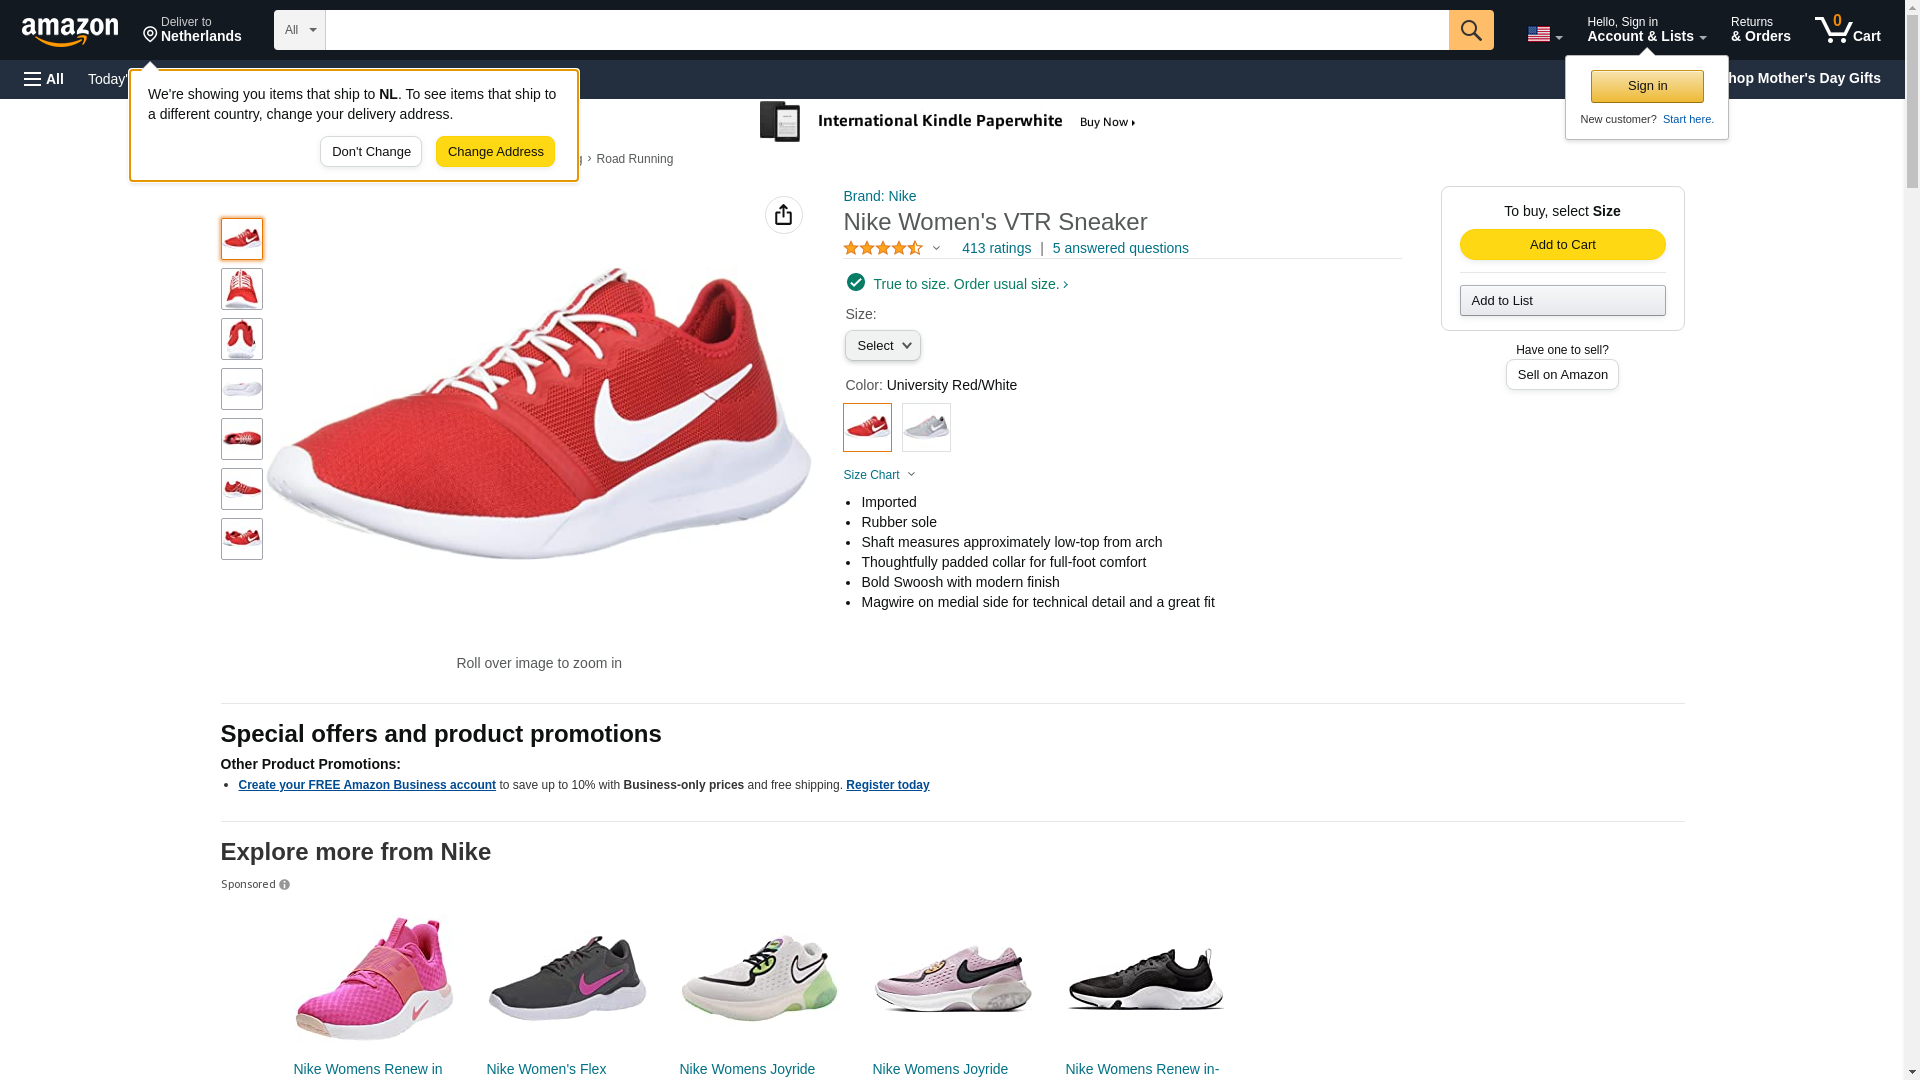
Task: Open the shopping cart
Action: coord(1847,30)
